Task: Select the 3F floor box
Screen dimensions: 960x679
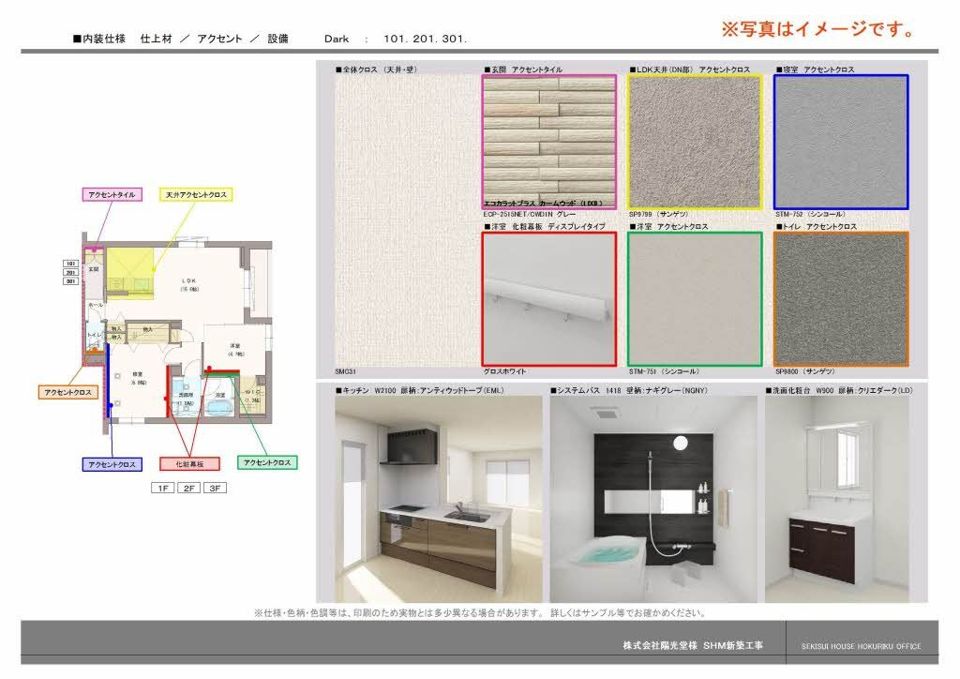Action: (x=215, y=488)
